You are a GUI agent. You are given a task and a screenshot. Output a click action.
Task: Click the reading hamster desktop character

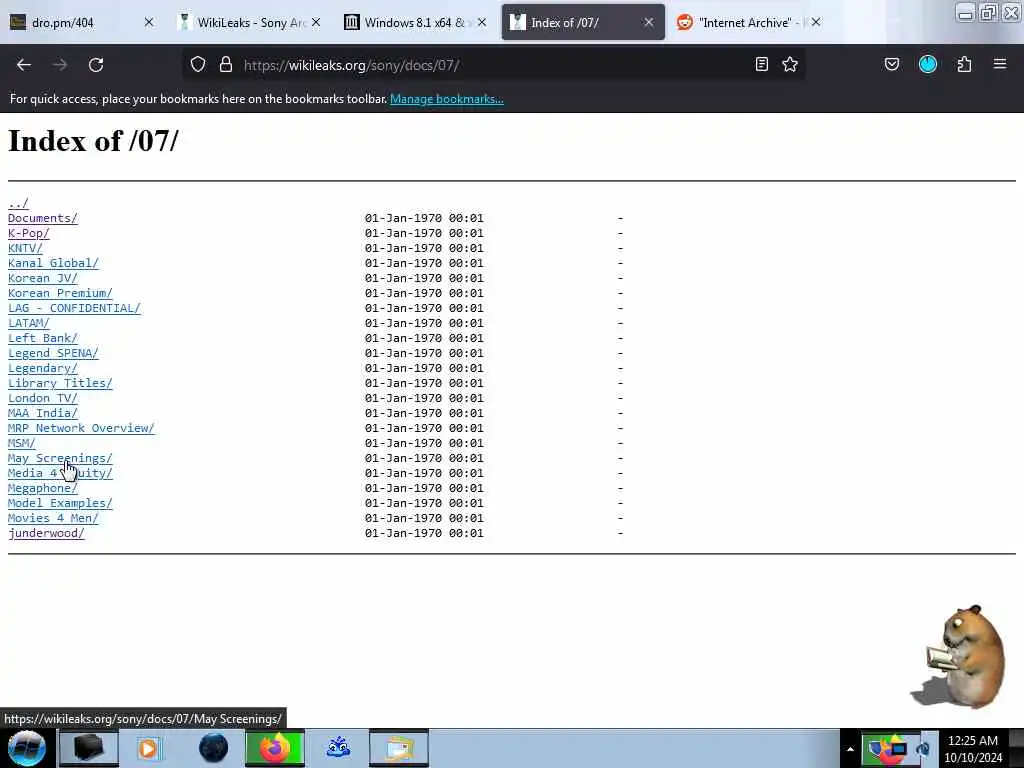pos(959,656)
